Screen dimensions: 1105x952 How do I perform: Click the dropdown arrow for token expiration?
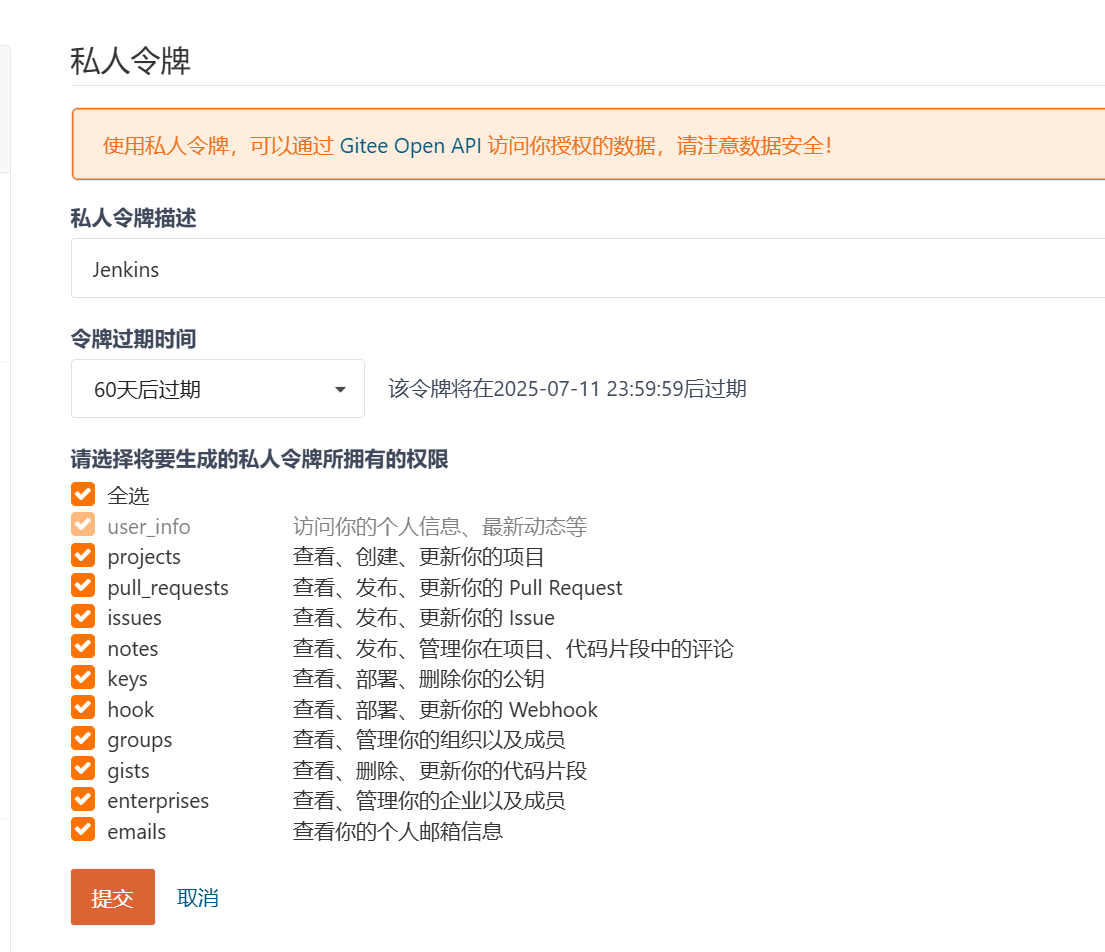340,389
